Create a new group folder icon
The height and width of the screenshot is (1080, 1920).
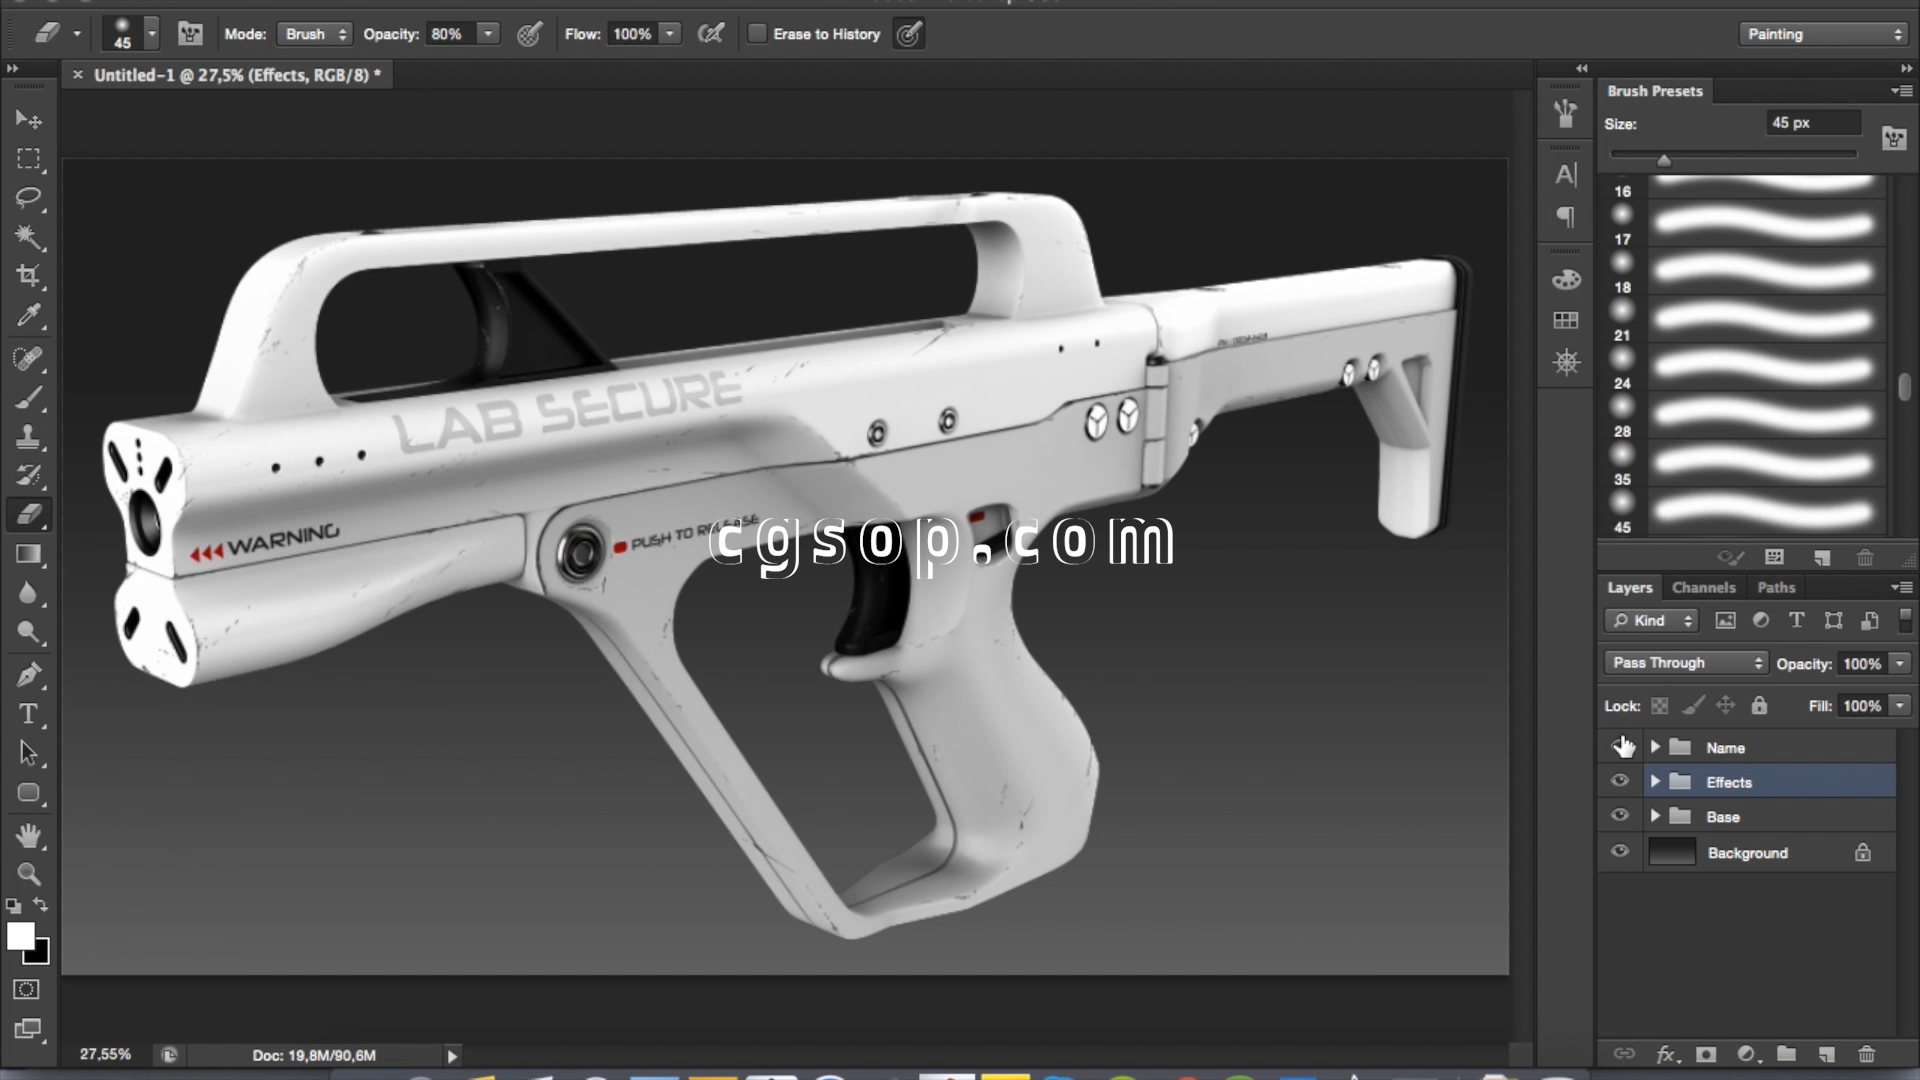point(1786,1054)
